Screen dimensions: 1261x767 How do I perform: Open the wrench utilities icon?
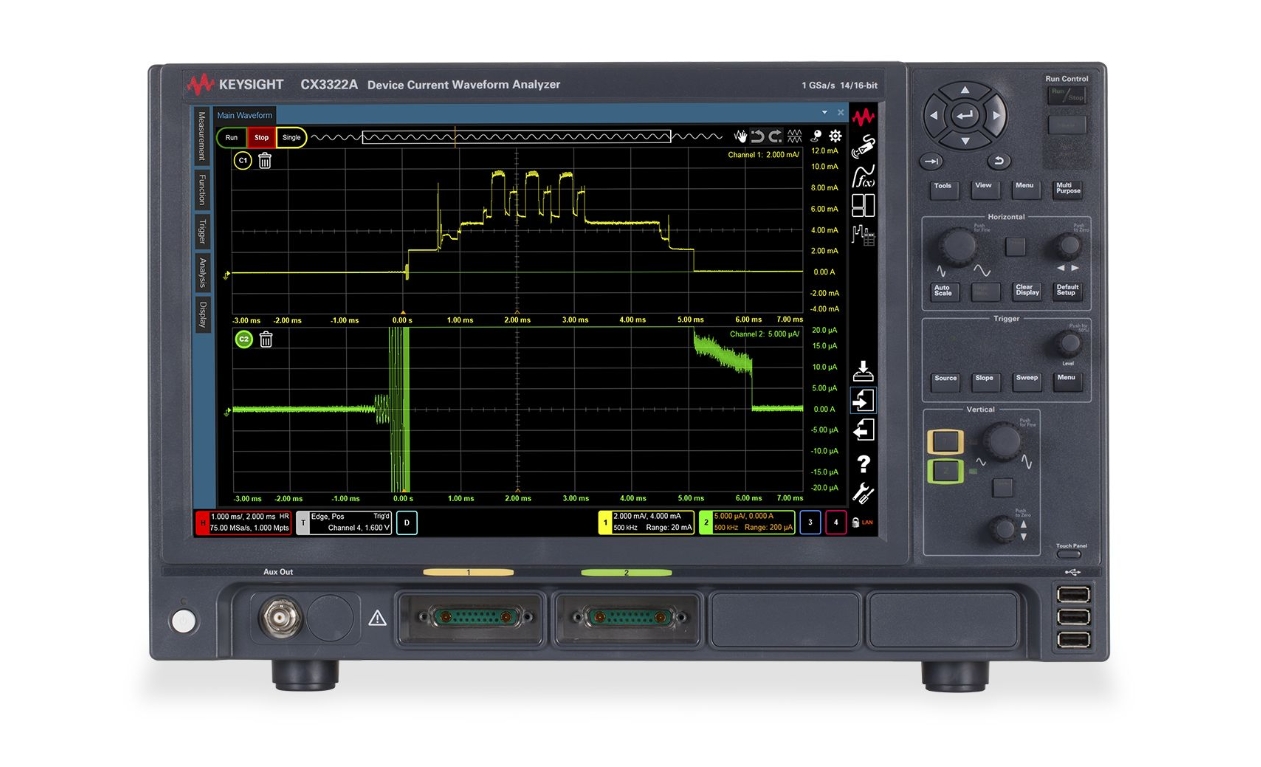[863, 493]
